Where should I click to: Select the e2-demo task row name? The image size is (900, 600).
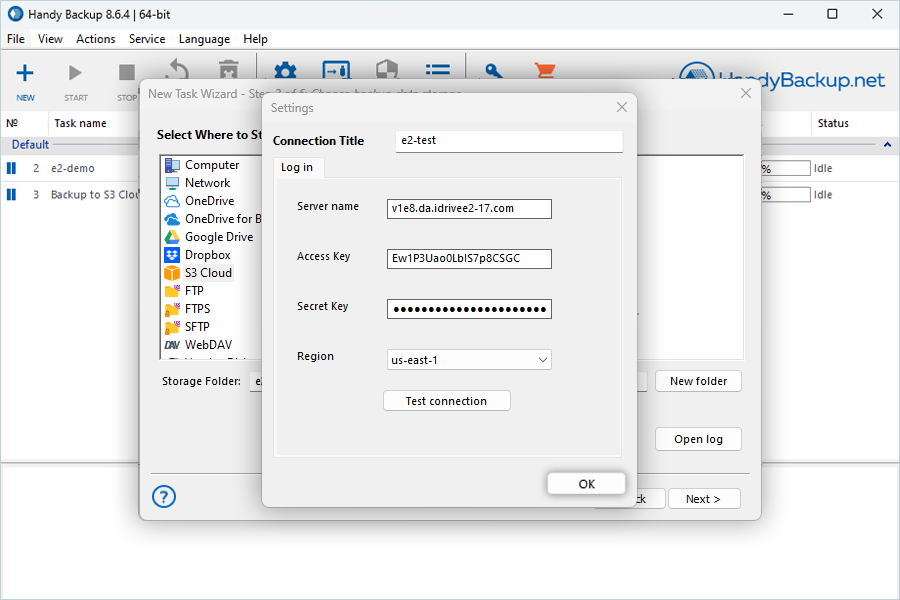click(73, 168)
